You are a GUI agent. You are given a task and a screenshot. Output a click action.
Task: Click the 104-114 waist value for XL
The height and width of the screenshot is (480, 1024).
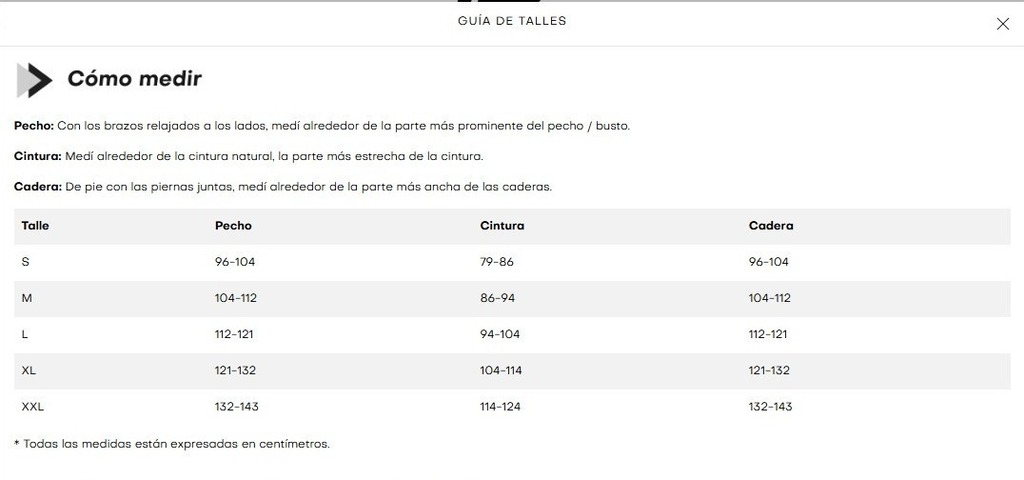501,370
